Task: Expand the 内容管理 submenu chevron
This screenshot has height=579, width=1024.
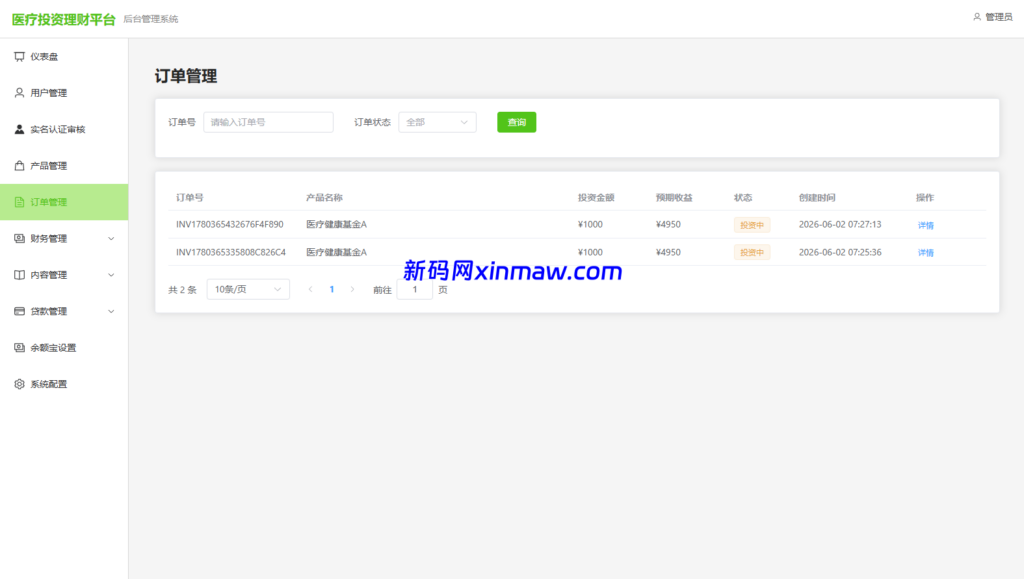Action: click(x=111, y=275)
